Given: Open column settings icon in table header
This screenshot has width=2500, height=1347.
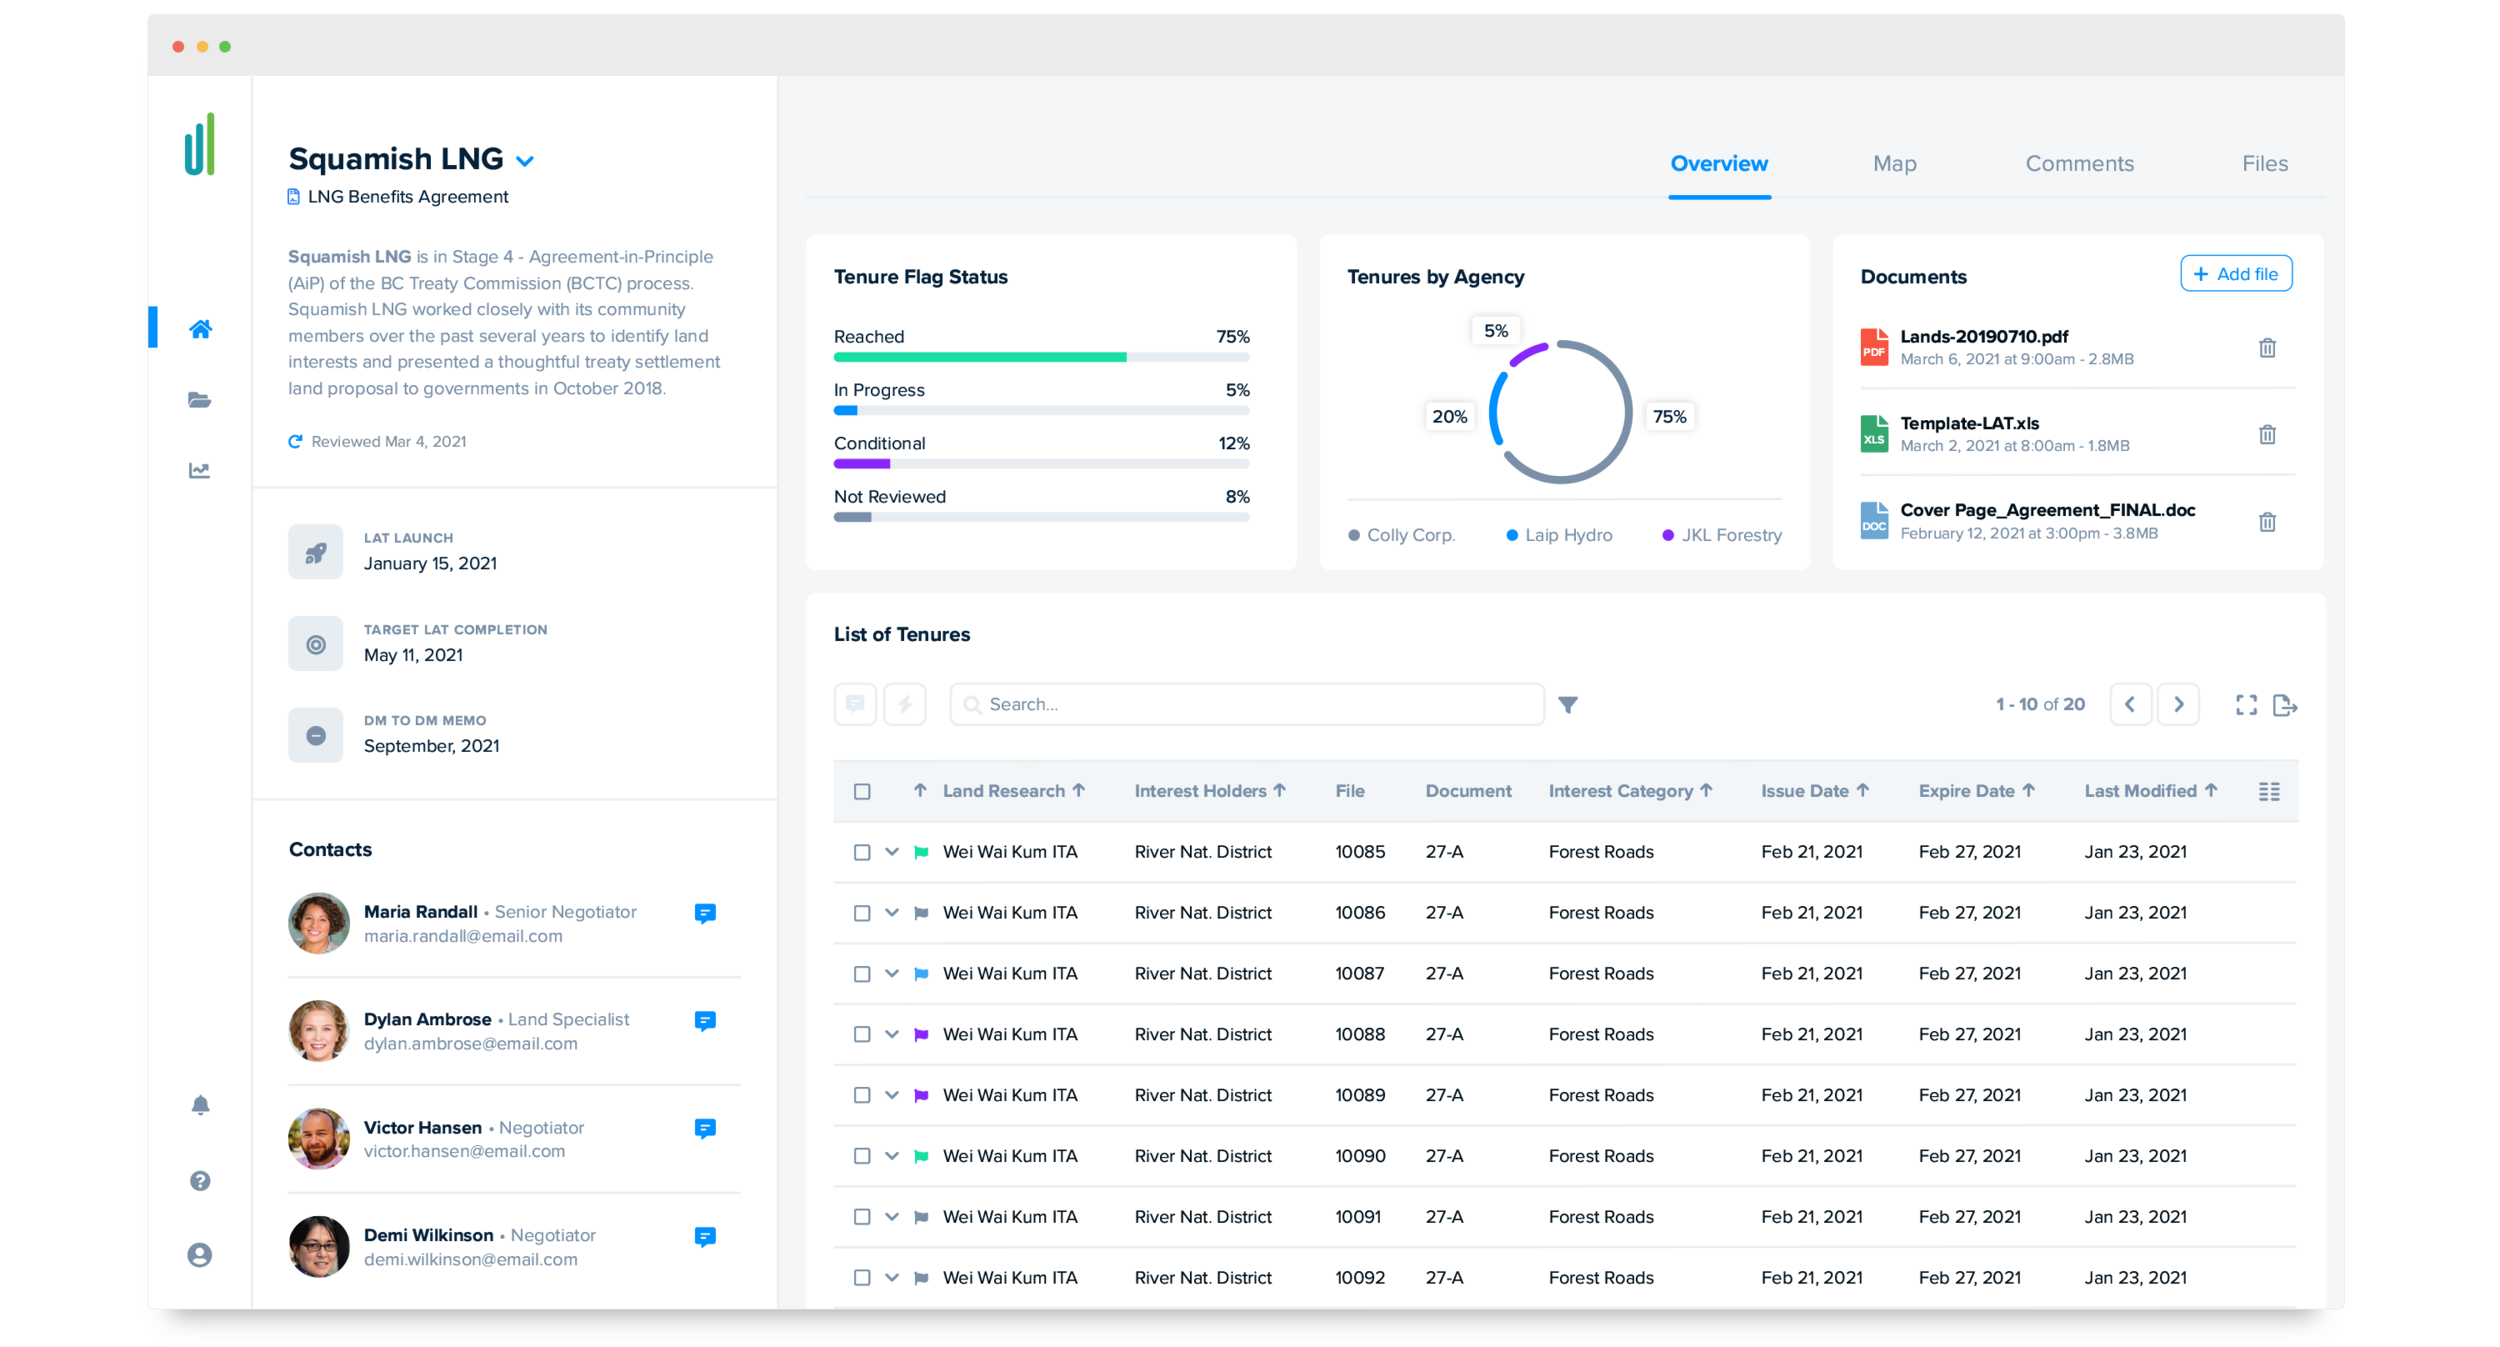Looking at the screenshot, I should [2269, 791].
